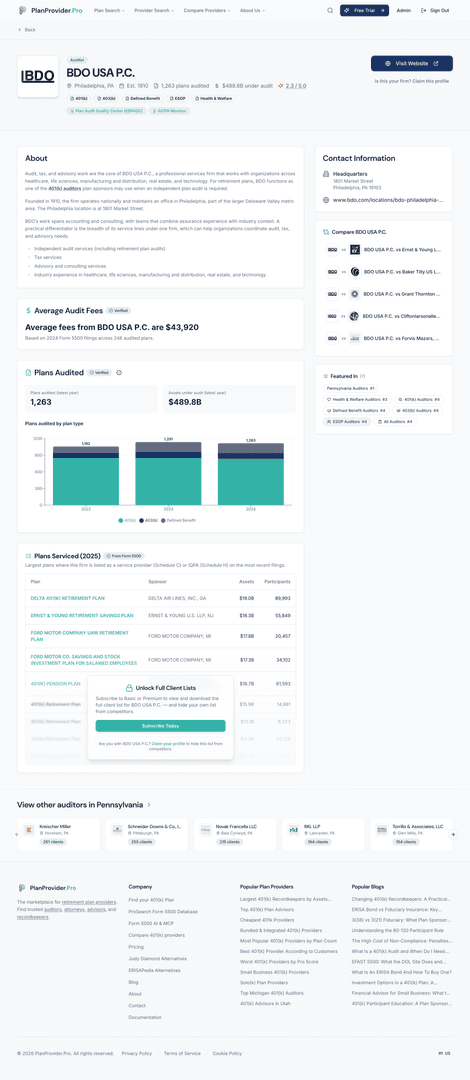Open FORD MOTOR COMPANY UAW RETIREMENT PLAN link
This screenshot has width=470, height=1080.
(x=79, y=636)
